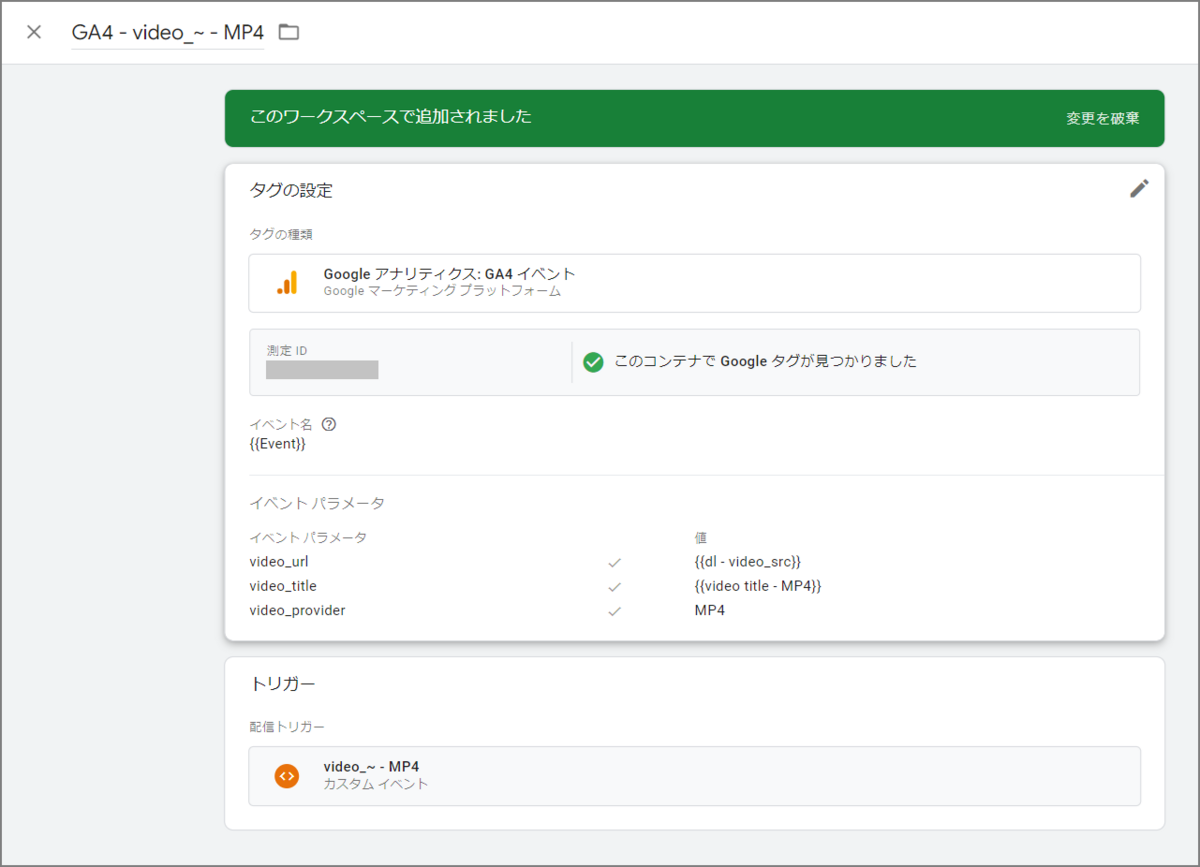Viewport: 1200px width, 867px height.
Task: Rename the tag title GA4 - video_~ - MP4
Action: point(168,32)
